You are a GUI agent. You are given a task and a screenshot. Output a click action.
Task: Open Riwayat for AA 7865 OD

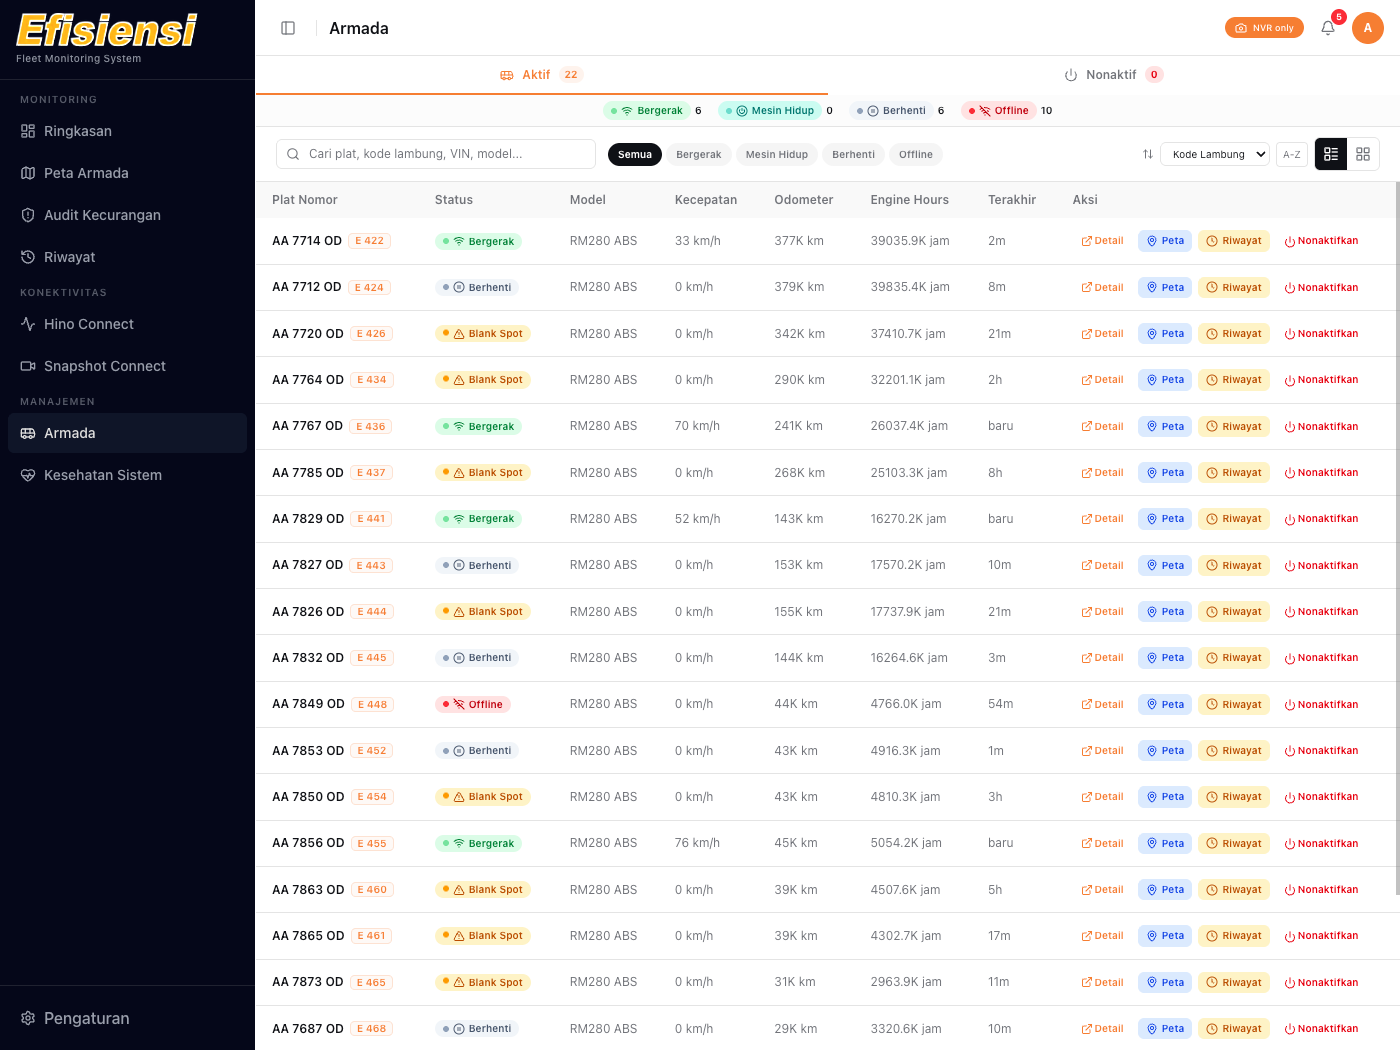tap(1234, 936)
